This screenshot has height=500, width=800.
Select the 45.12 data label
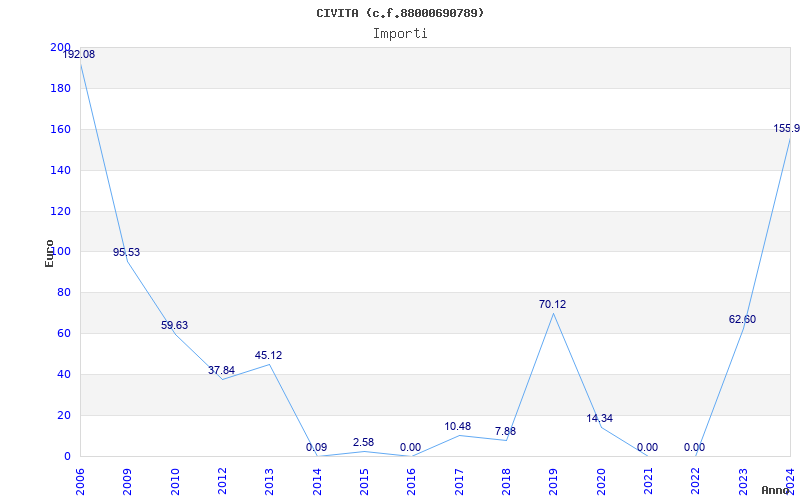(268, 355)
